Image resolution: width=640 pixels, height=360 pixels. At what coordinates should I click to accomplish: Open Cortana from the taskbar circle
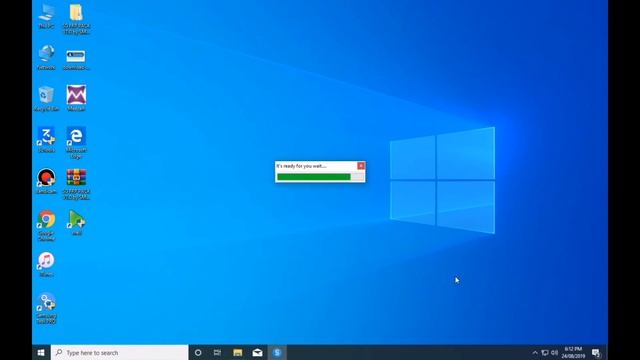pyautogui.click(x=198, y=353)
